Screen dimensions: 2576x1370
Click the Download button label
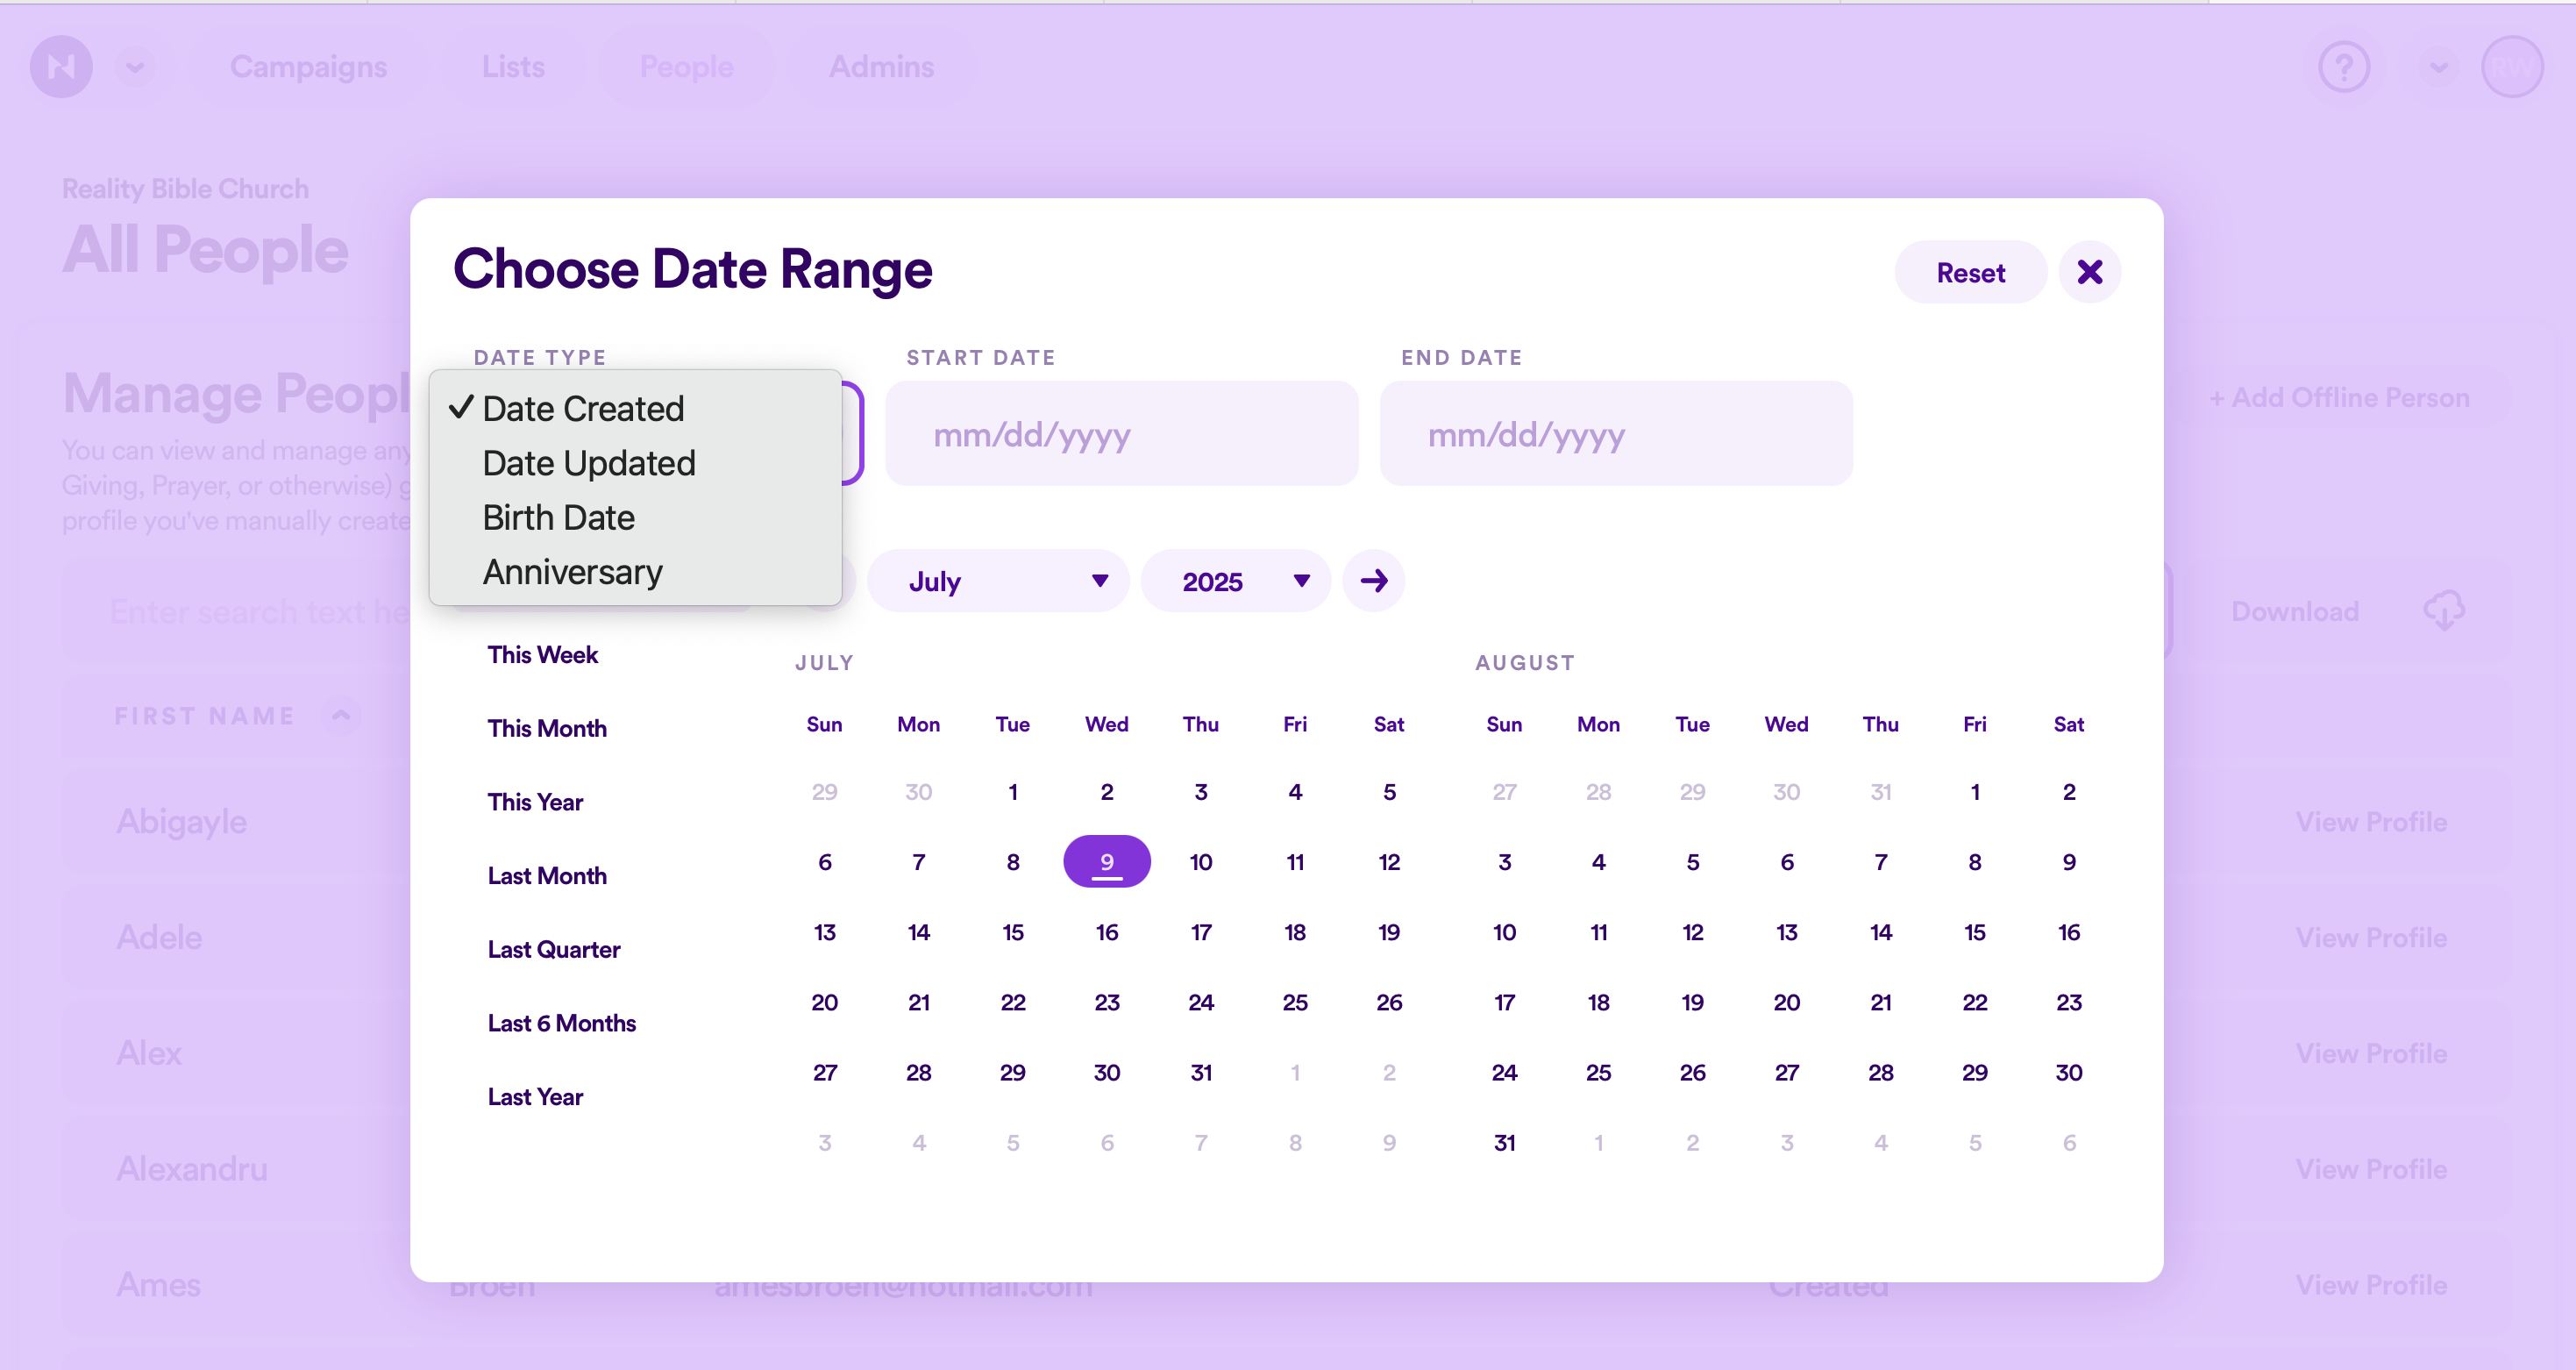(2294, 611)
